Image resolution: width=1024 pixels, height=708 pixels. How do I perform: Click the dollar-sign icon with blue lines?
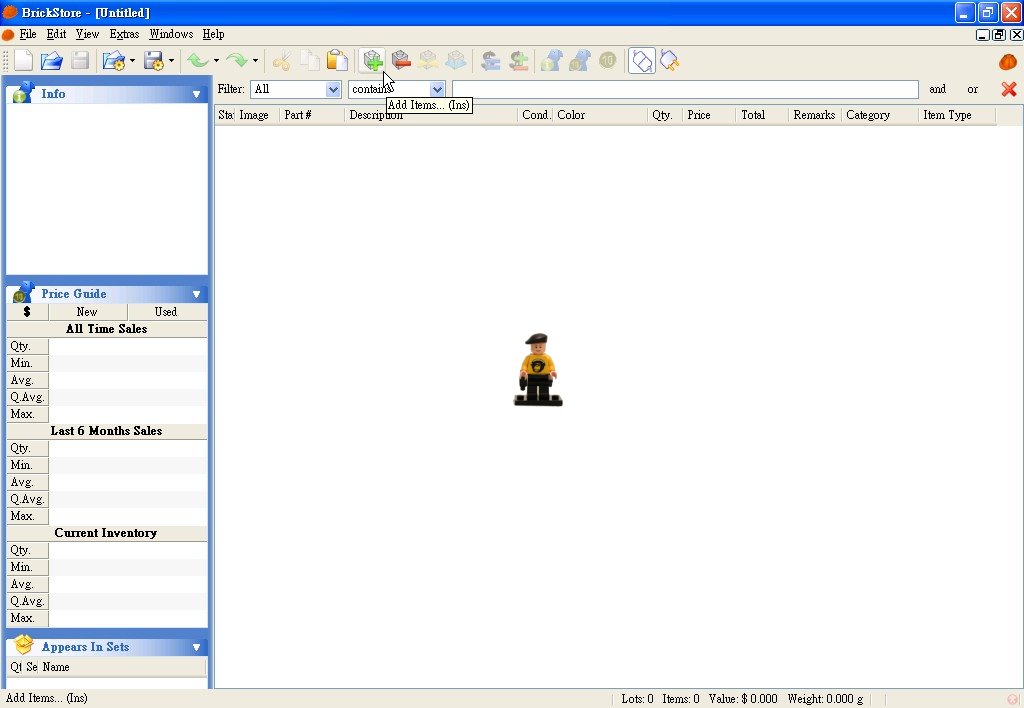point(490,61)
